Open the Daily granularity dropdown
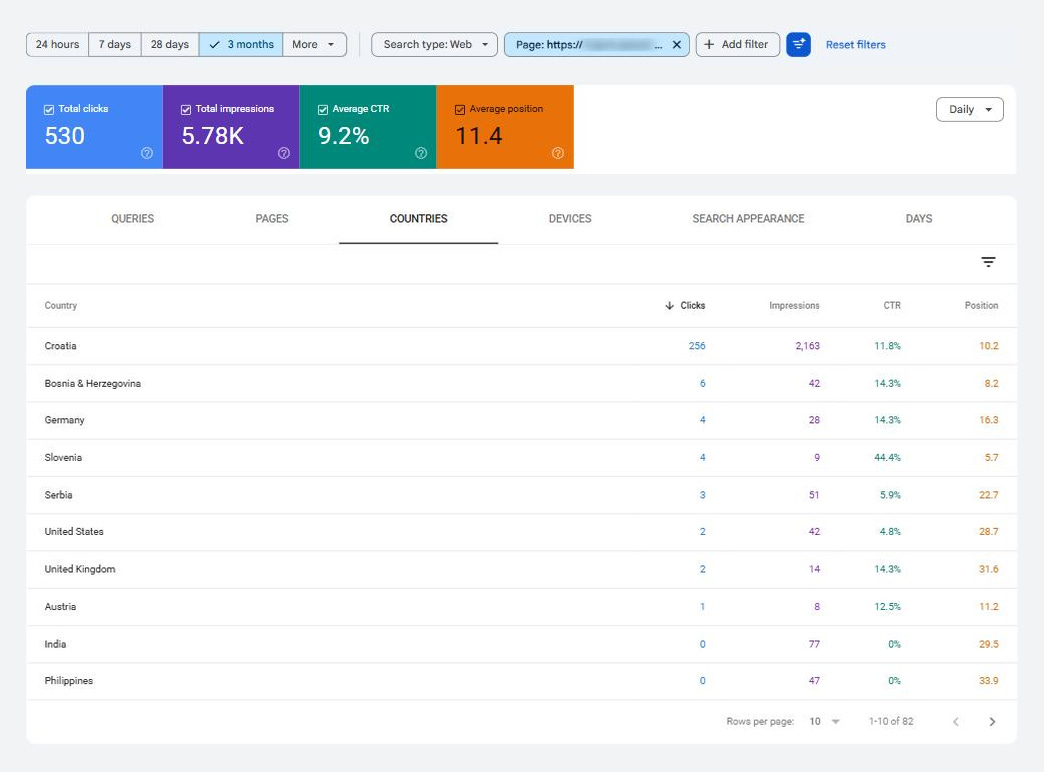 [969, 110]
